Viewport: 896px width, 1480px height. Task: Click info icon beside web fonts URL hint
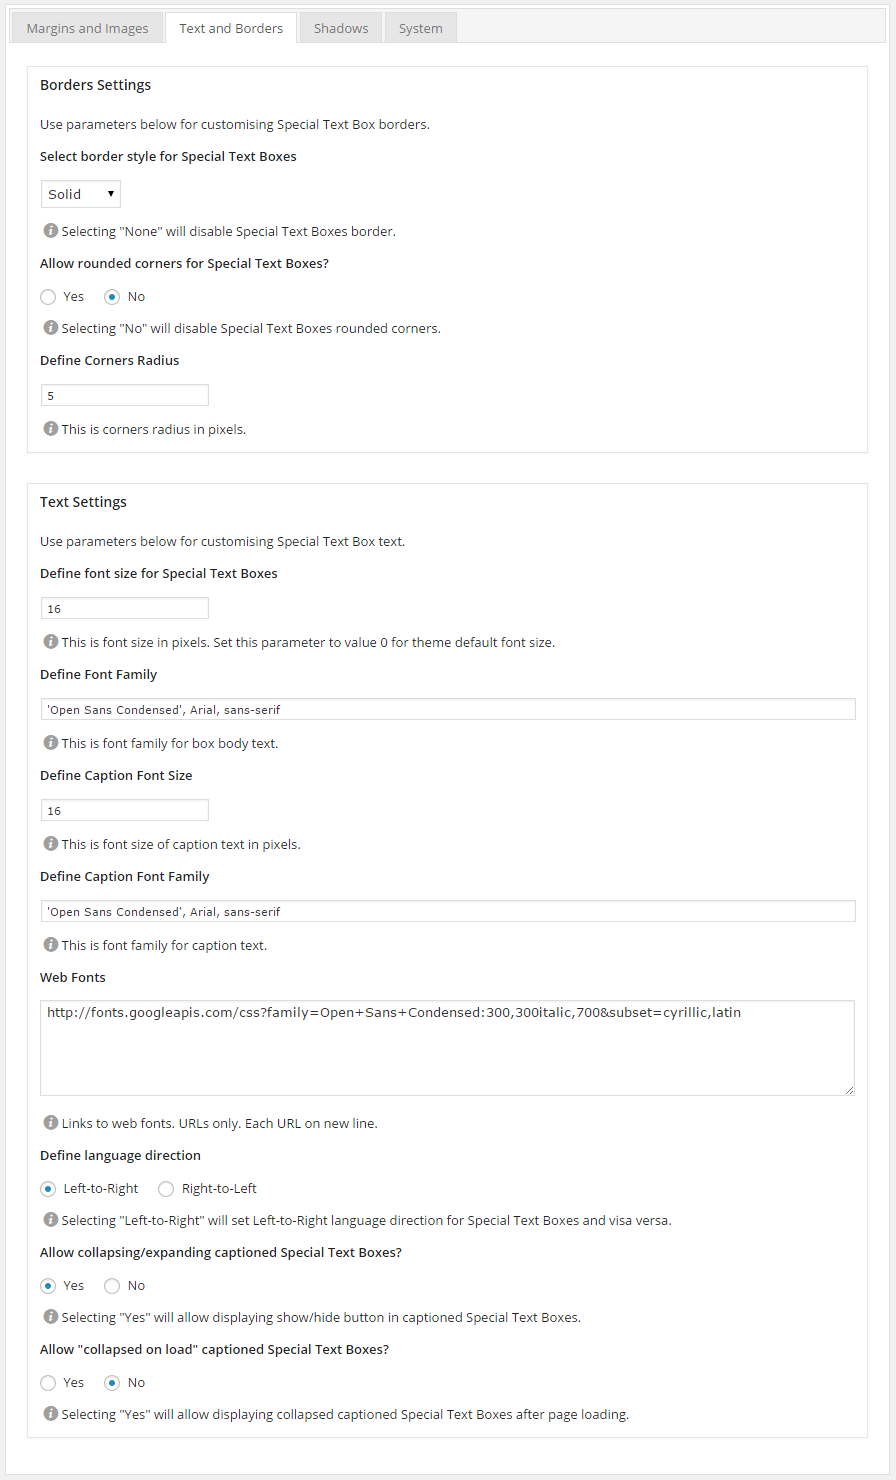click(x=51, y=1123)
